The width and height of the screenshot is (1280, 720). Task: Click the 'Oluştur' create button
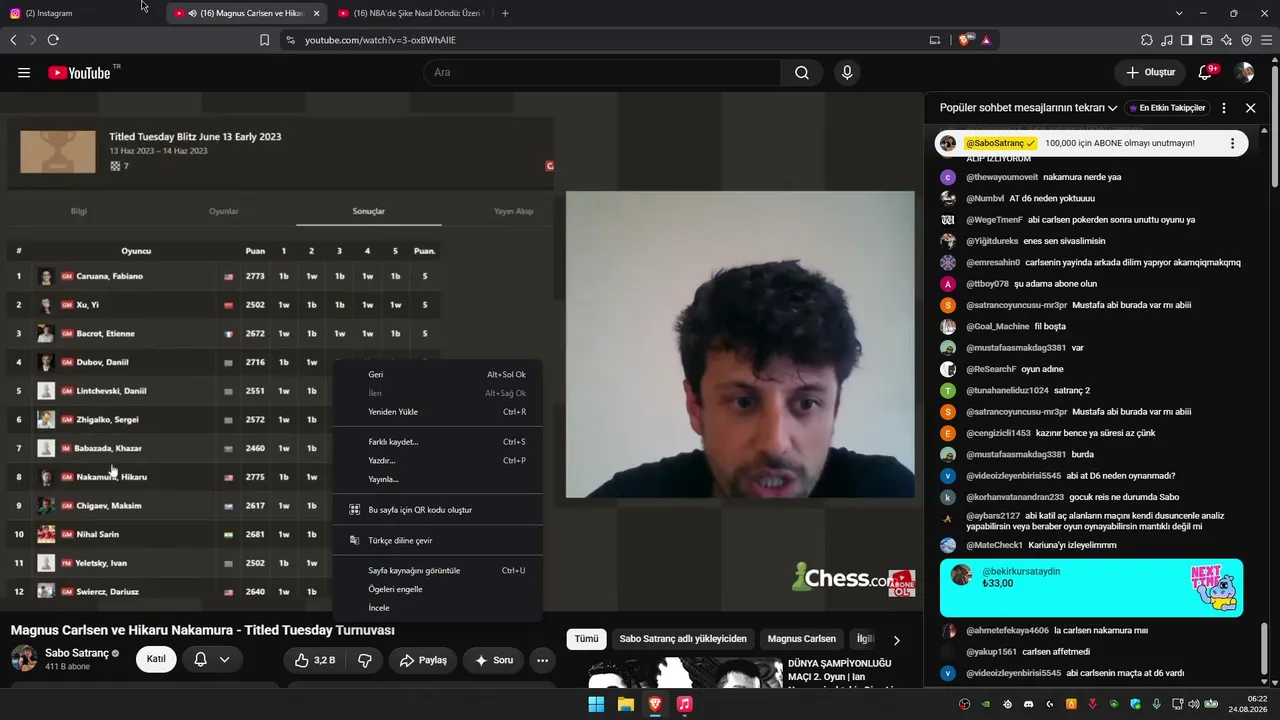pyautogui.click(x=1150, y=72)
